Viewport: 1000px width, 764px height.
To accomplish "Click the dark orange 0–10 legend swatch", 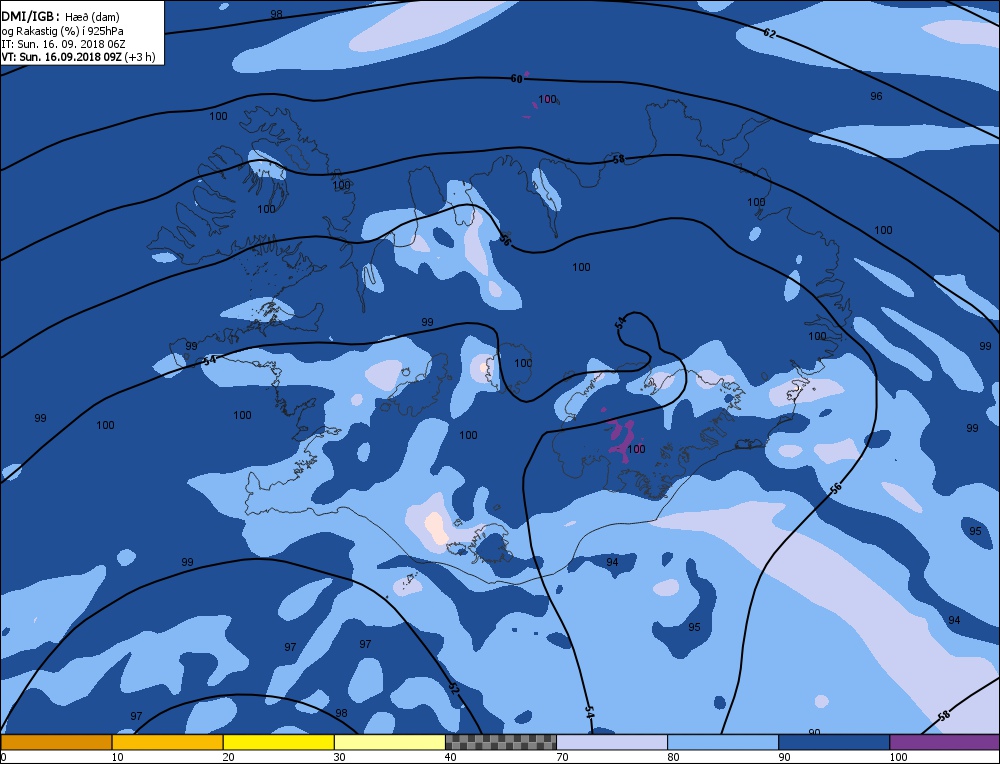I will click(x=56, y=742).
